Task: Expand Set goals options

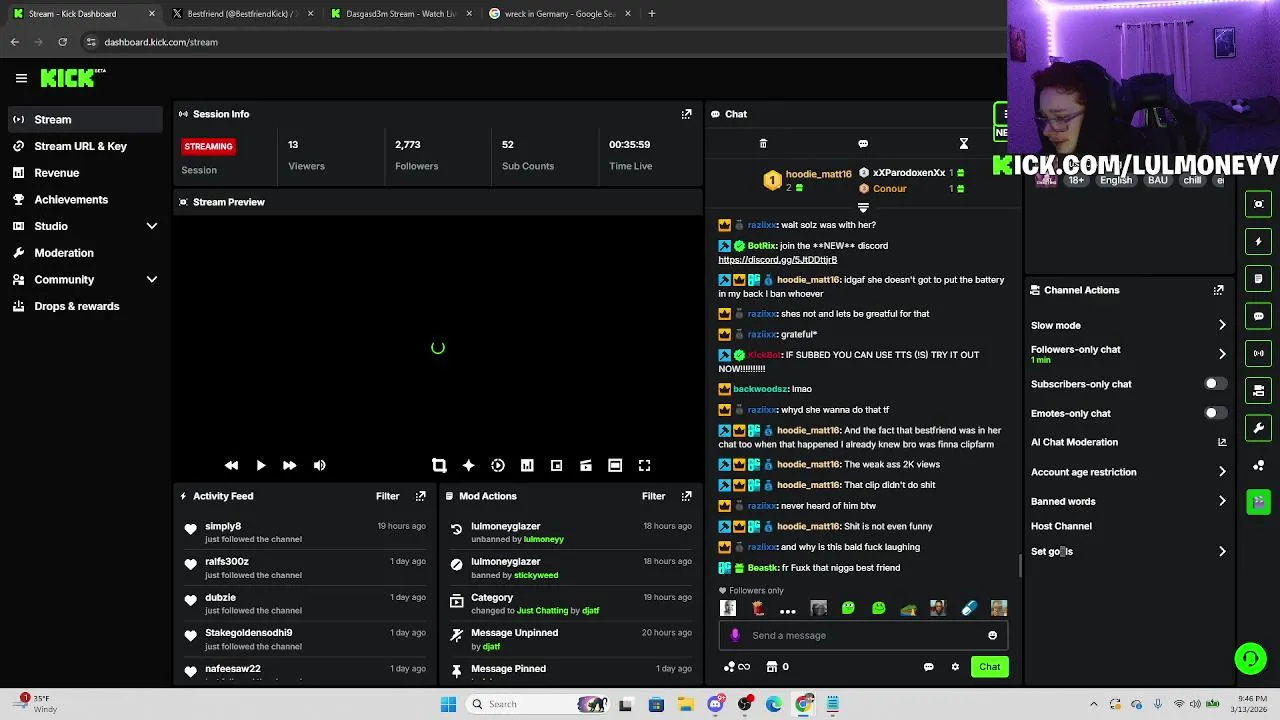Action: click(1221, 551)
